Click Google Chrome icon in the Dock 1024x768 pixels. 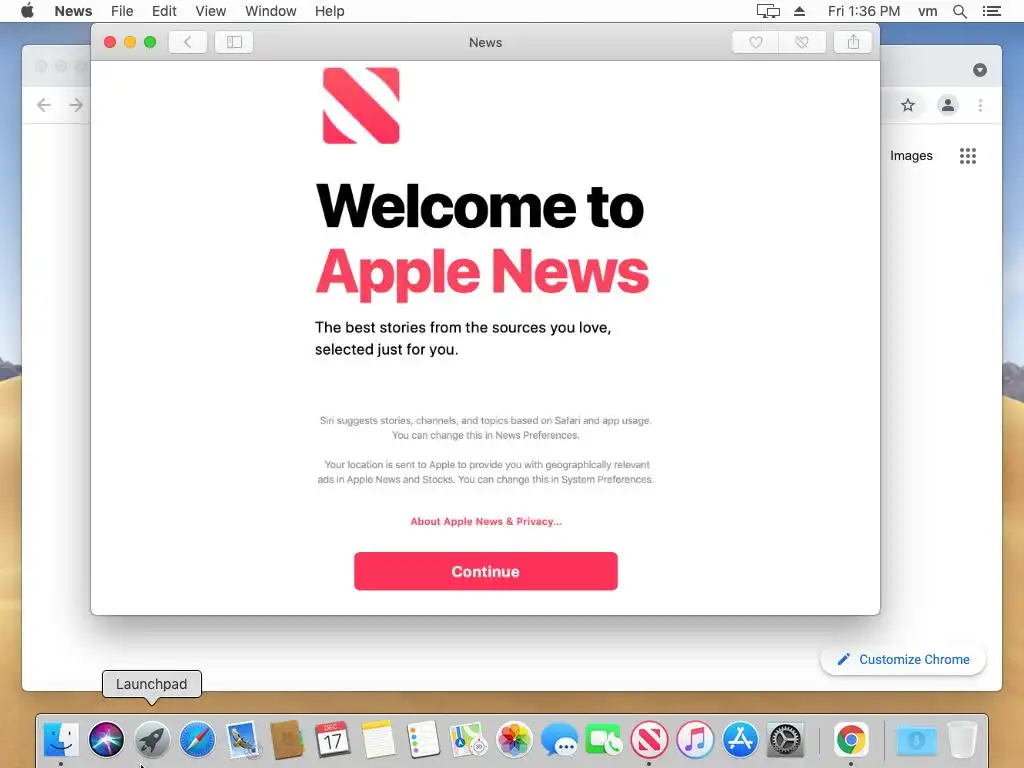(x=851, y=740)
